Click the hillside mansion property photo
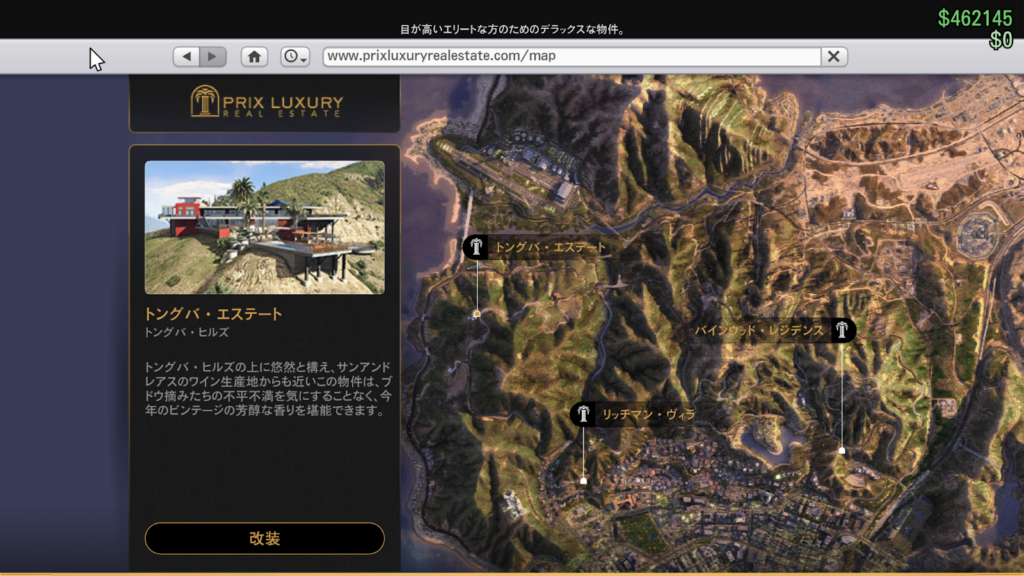This screenshot has width=1024, height=576. [x=264, y=227]
